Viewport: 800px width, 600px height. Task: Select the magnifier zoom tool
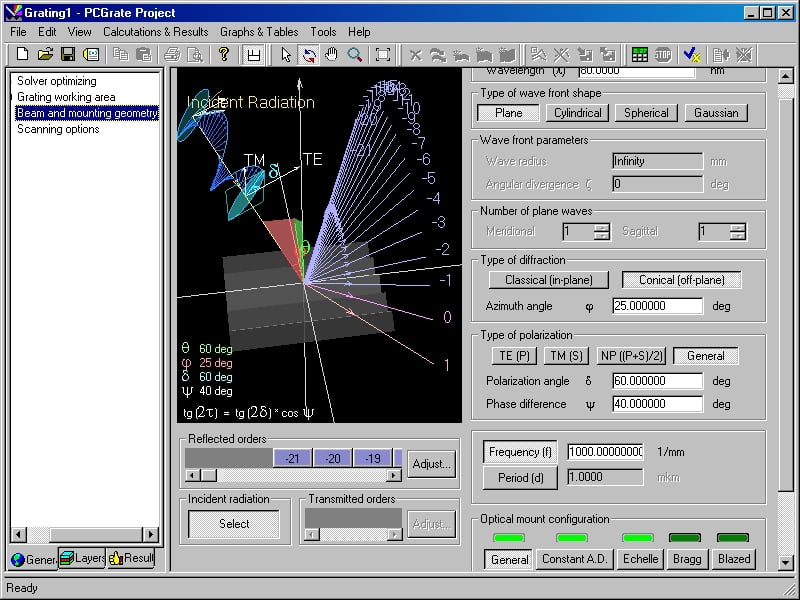[355, 54]
